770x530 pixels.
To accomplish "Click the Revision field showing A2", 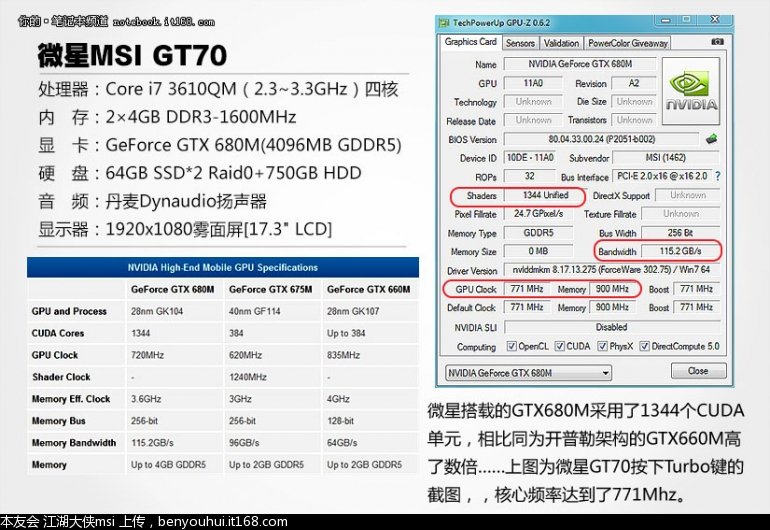I will pos(634,83).
